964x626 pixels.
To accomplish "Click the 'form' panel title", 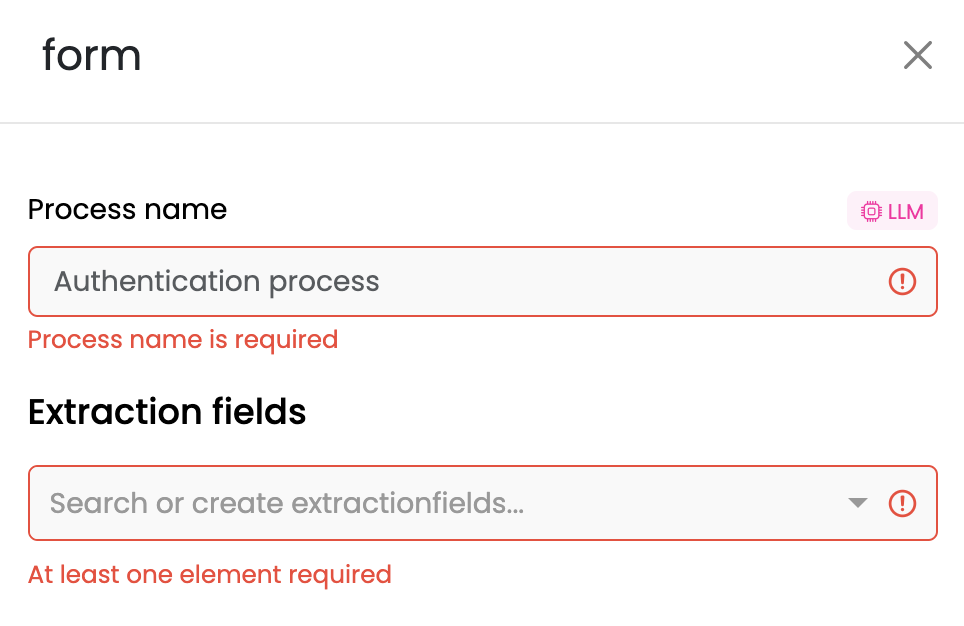I will pyautogui.click(x=92, y=55).
